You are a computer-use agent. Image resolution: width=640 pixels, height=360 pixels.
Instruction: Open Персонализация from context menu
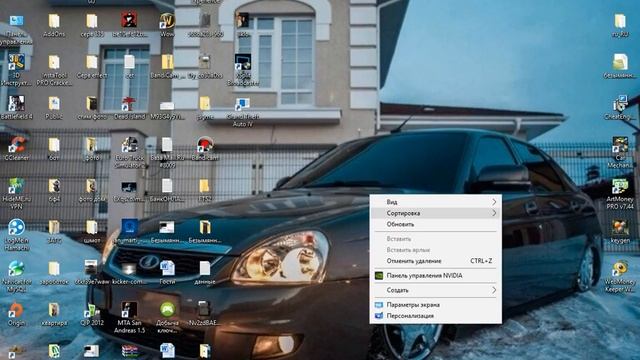[436, 316]
